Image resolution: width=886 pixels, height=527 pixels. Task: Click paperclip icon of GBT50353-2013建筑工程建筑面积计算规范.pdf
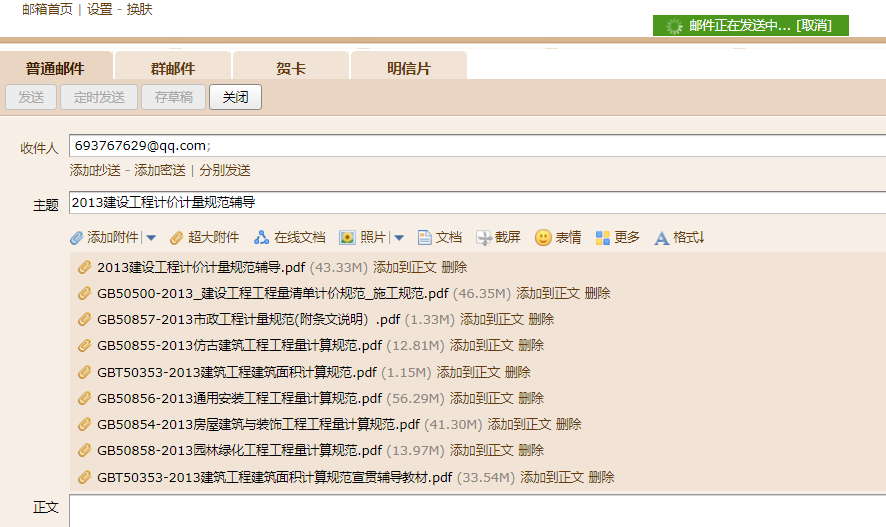(x=84, y=372)
